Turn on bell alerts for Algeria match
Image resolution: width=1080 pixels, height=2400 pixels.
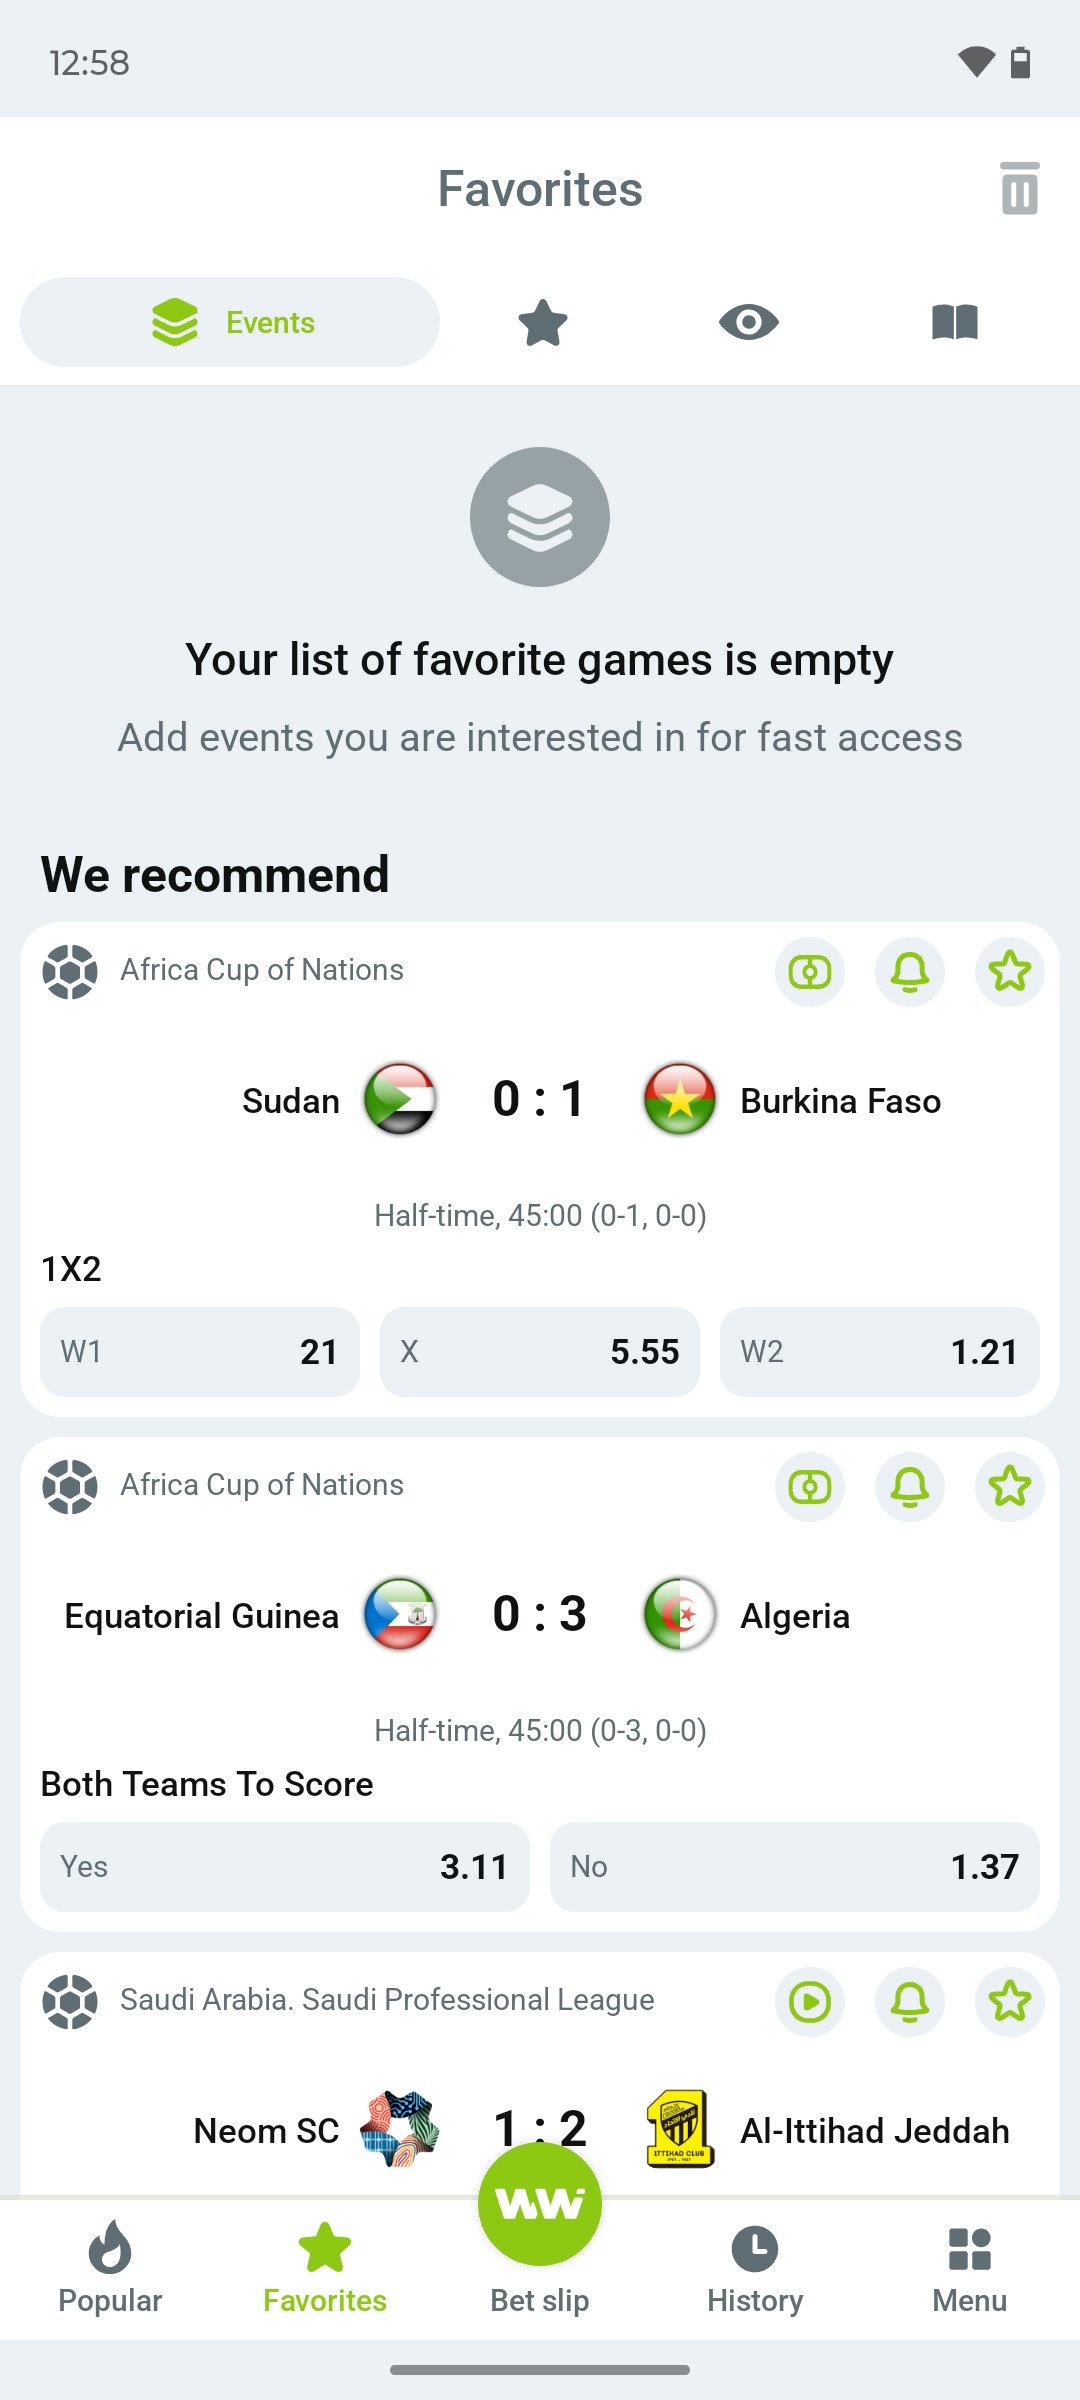909,1486
